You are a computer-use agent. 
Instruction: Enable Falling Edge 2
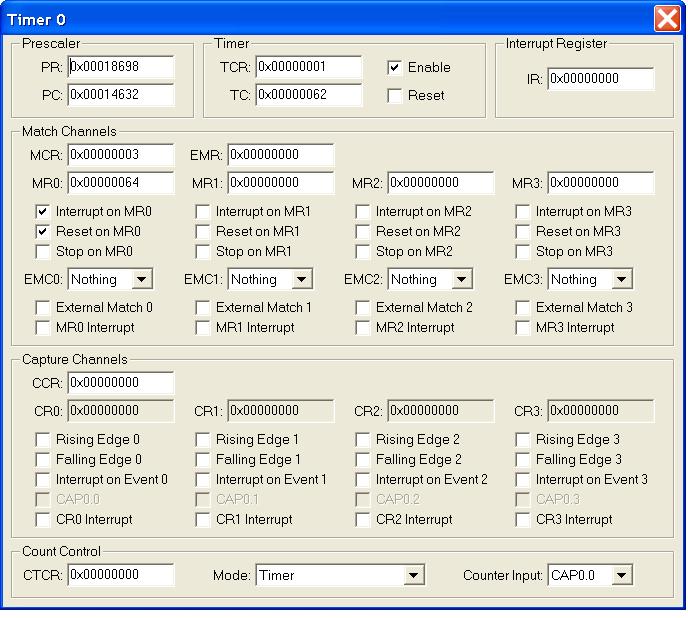click(x=362, y=460)
